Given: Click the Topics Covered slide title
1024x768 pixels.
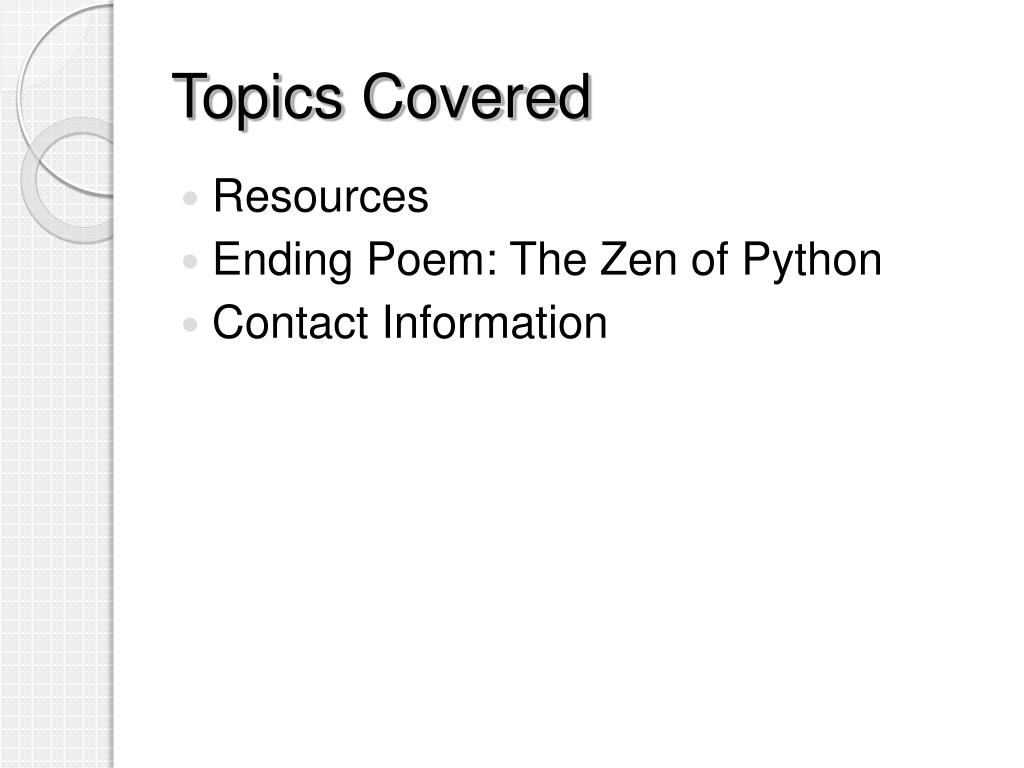Looking at the screenshot, I should [x=381, y=97].
